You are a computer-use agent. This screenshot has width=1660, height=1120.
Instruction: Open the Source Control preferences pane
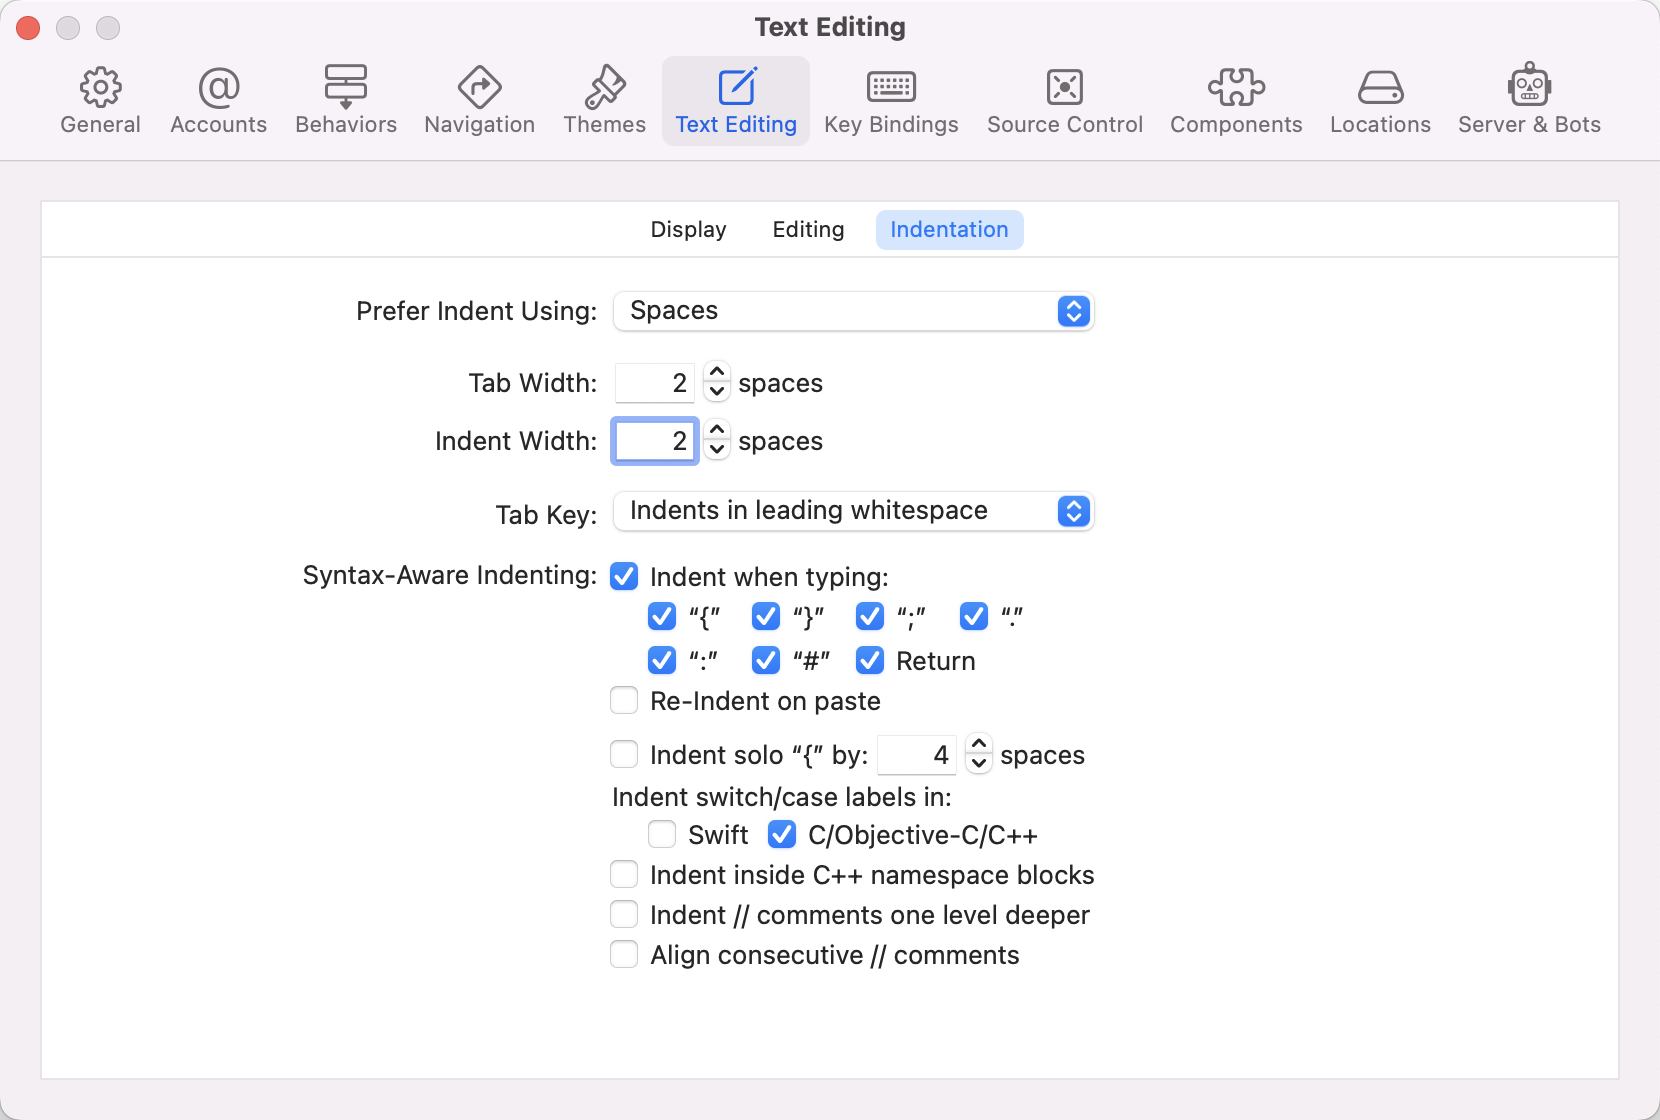coord(1065,101)
